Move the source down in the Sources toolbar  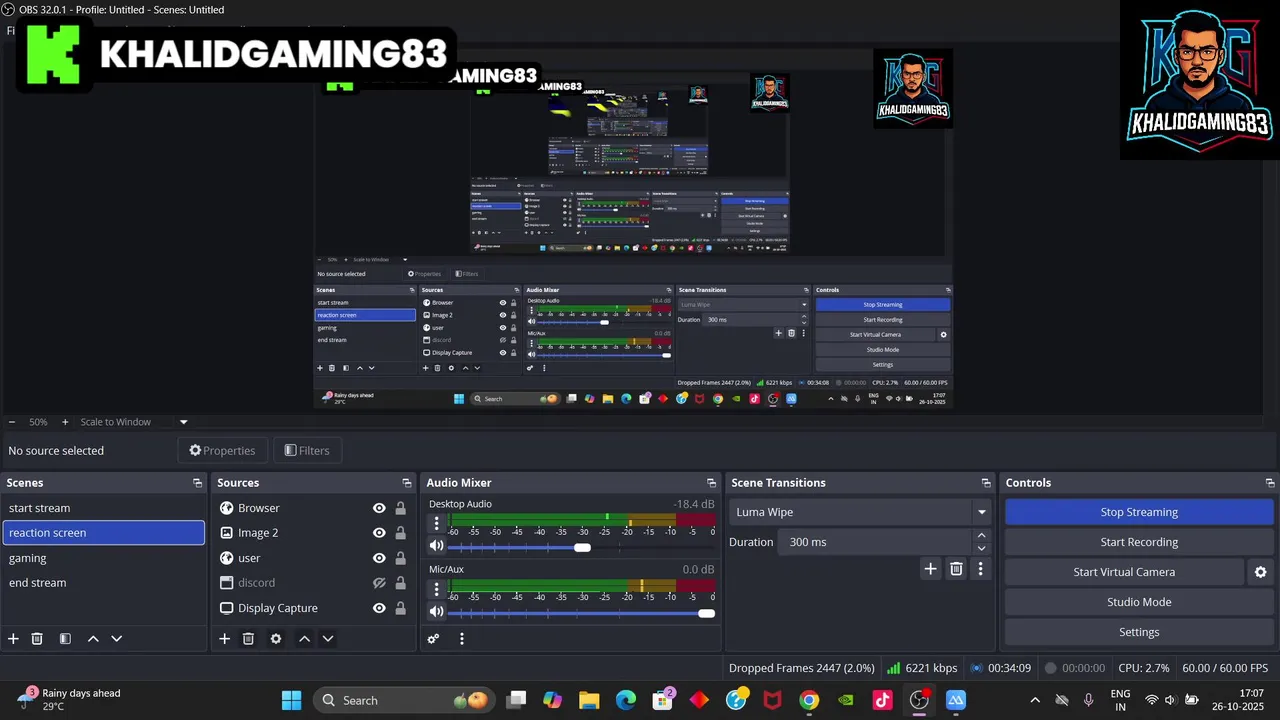[327, 639]
